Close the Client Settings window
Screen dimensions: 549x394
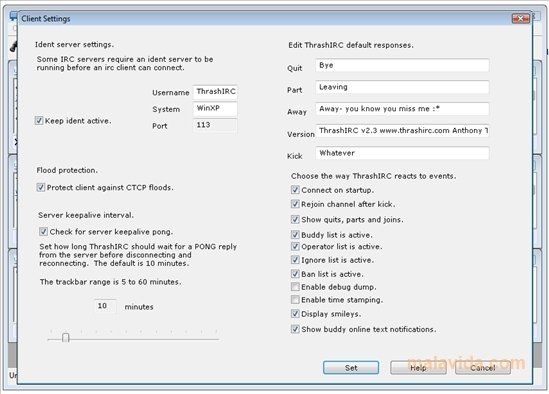pos(521,18)
